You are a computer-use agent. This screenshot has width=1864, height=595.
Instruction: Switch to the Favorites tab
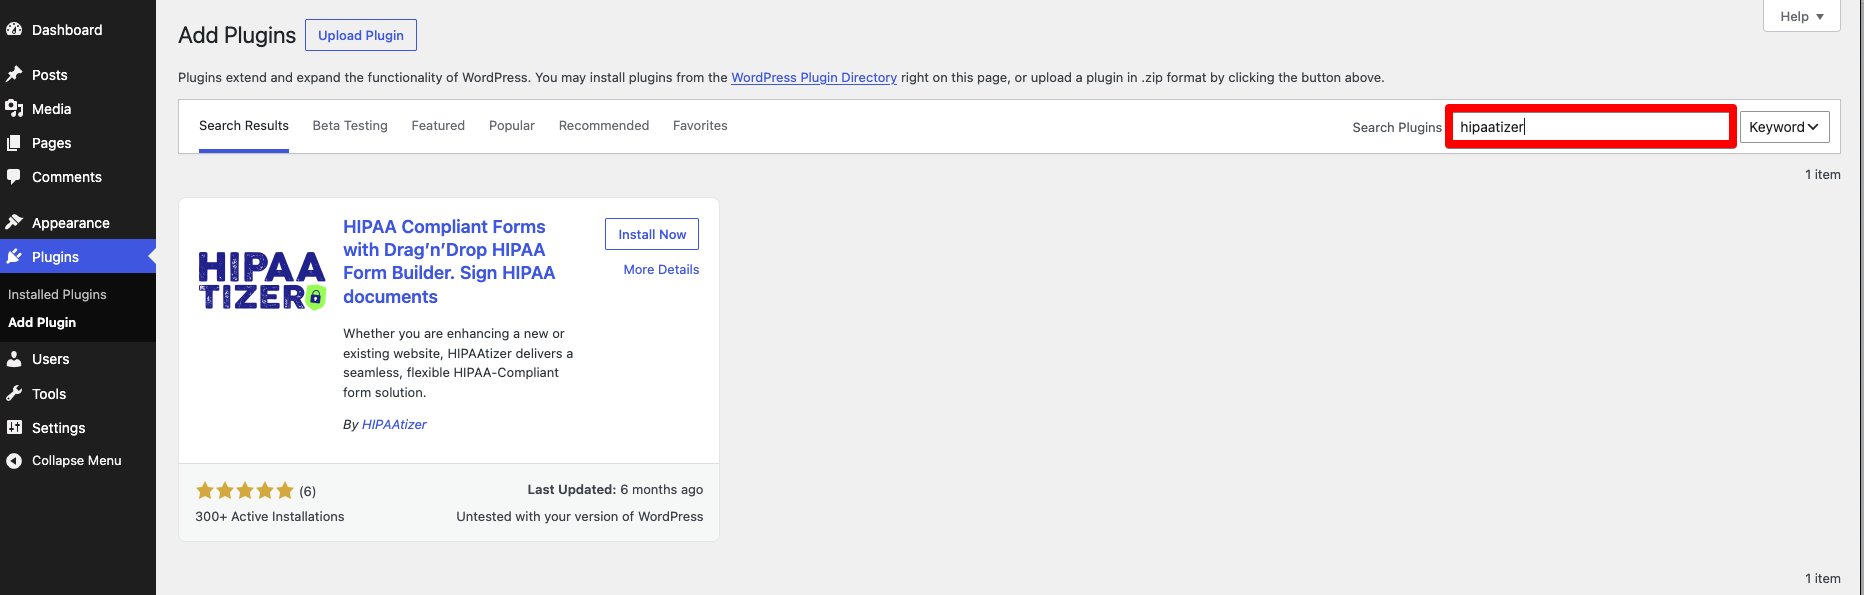pos(700,126)
